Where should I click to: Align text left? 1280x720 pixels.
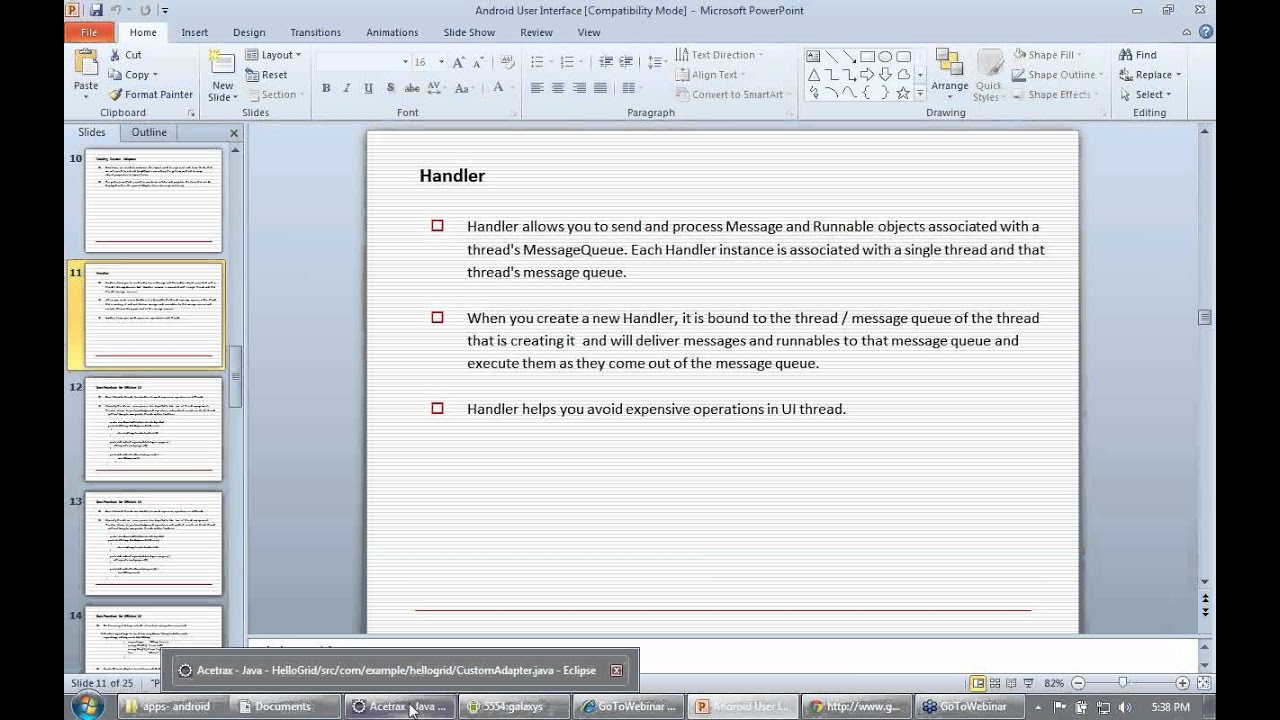pos(537,88)
